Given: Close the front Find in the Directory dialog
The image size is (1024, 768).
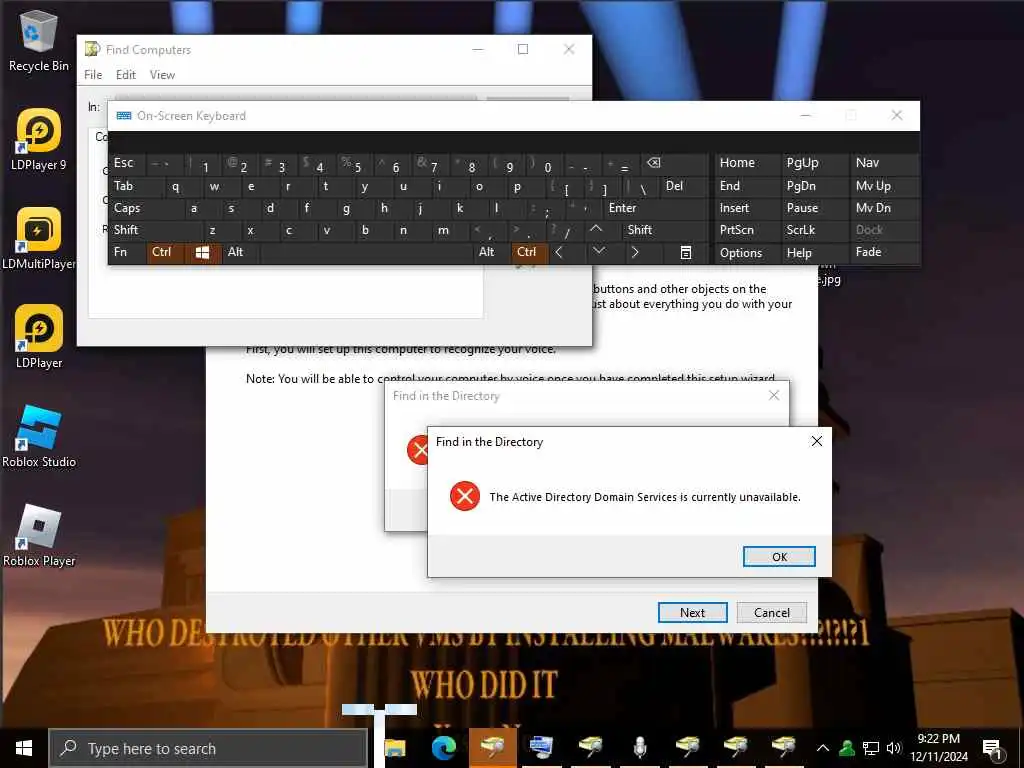Looking at the screenshot, I should (816, 441).
